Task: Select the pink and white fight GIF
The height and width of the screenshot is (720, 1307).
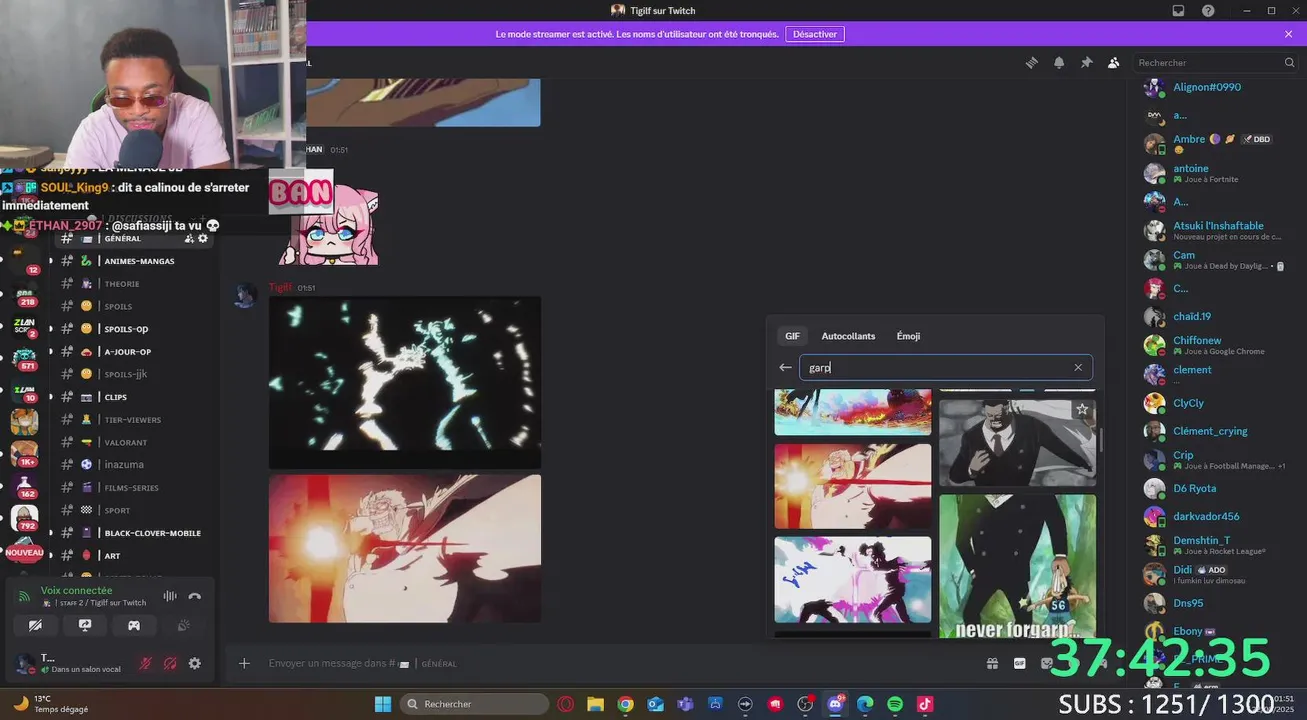Action: point(852,580)
